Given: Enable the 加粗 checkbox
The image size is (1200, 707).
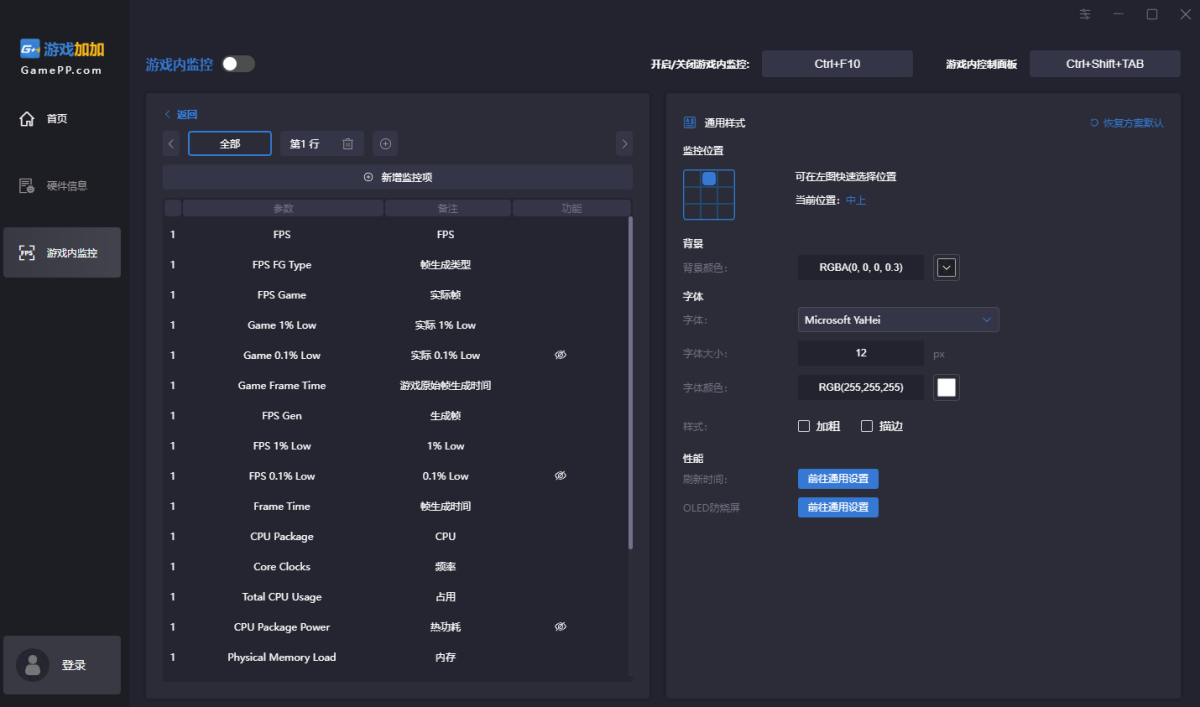Looking at the screenshot, I should [x=804, y=426].
